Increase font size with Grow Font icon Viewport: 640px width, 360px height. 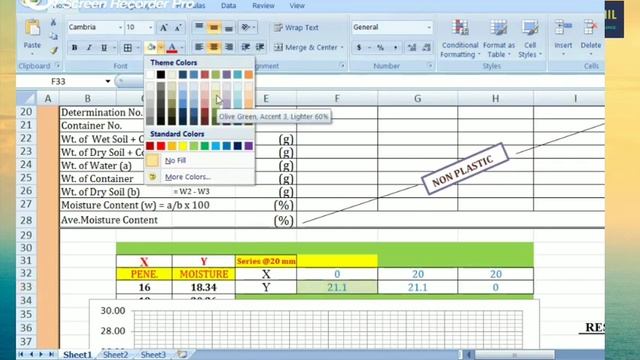163,28
